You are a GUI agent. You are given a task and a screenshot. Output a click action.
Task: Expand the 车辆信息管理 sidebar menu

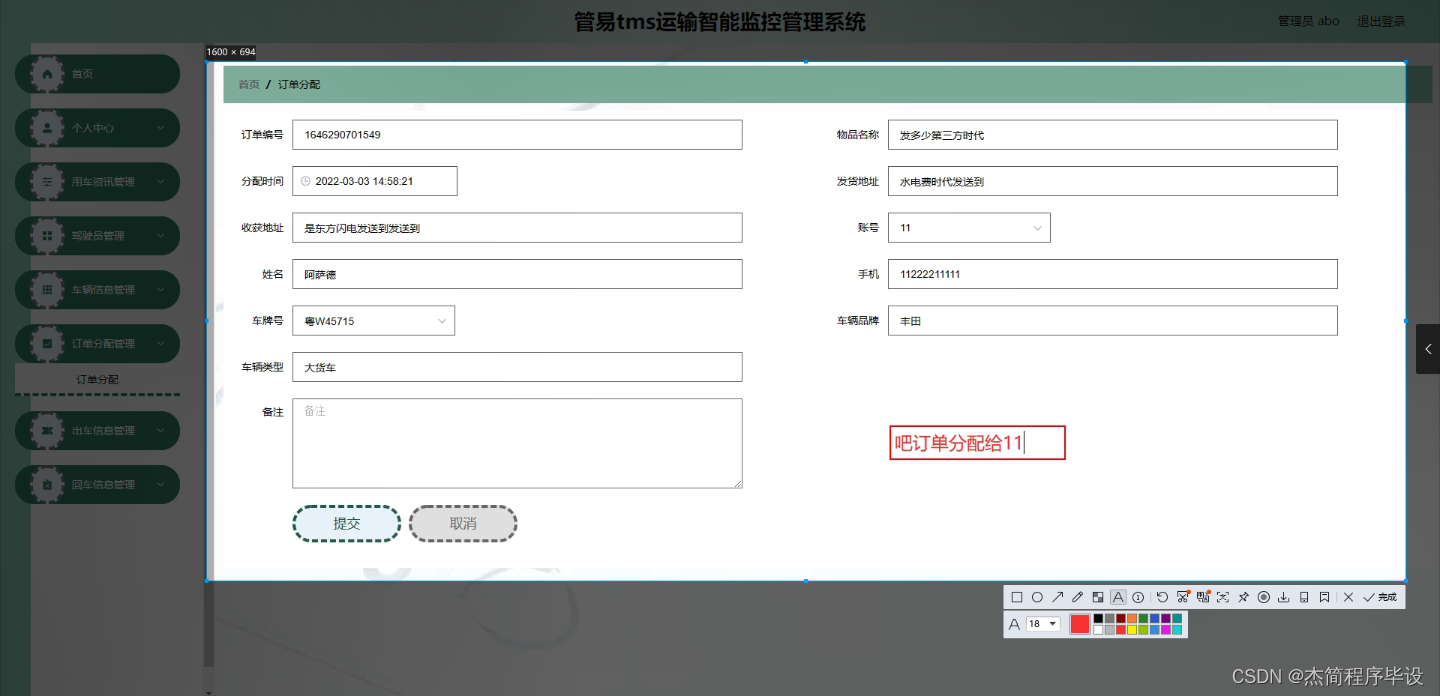pos(97,290)
